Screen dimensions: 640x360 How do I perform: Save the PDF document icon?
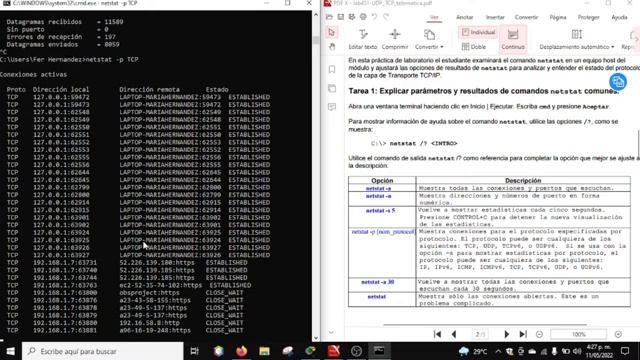pyautogui.click(x=340, y=17)
